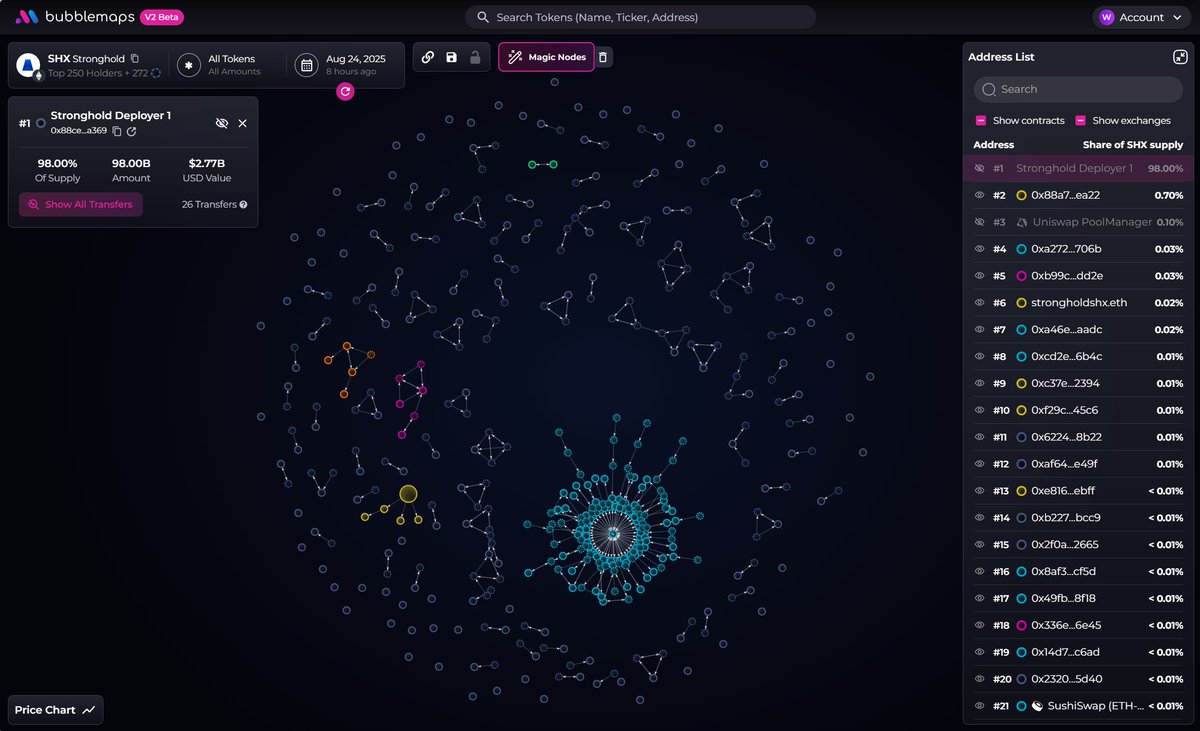Hide address #20 0x2320...5d40
This screenshot has width=1200, height=731.
(980, 679)
